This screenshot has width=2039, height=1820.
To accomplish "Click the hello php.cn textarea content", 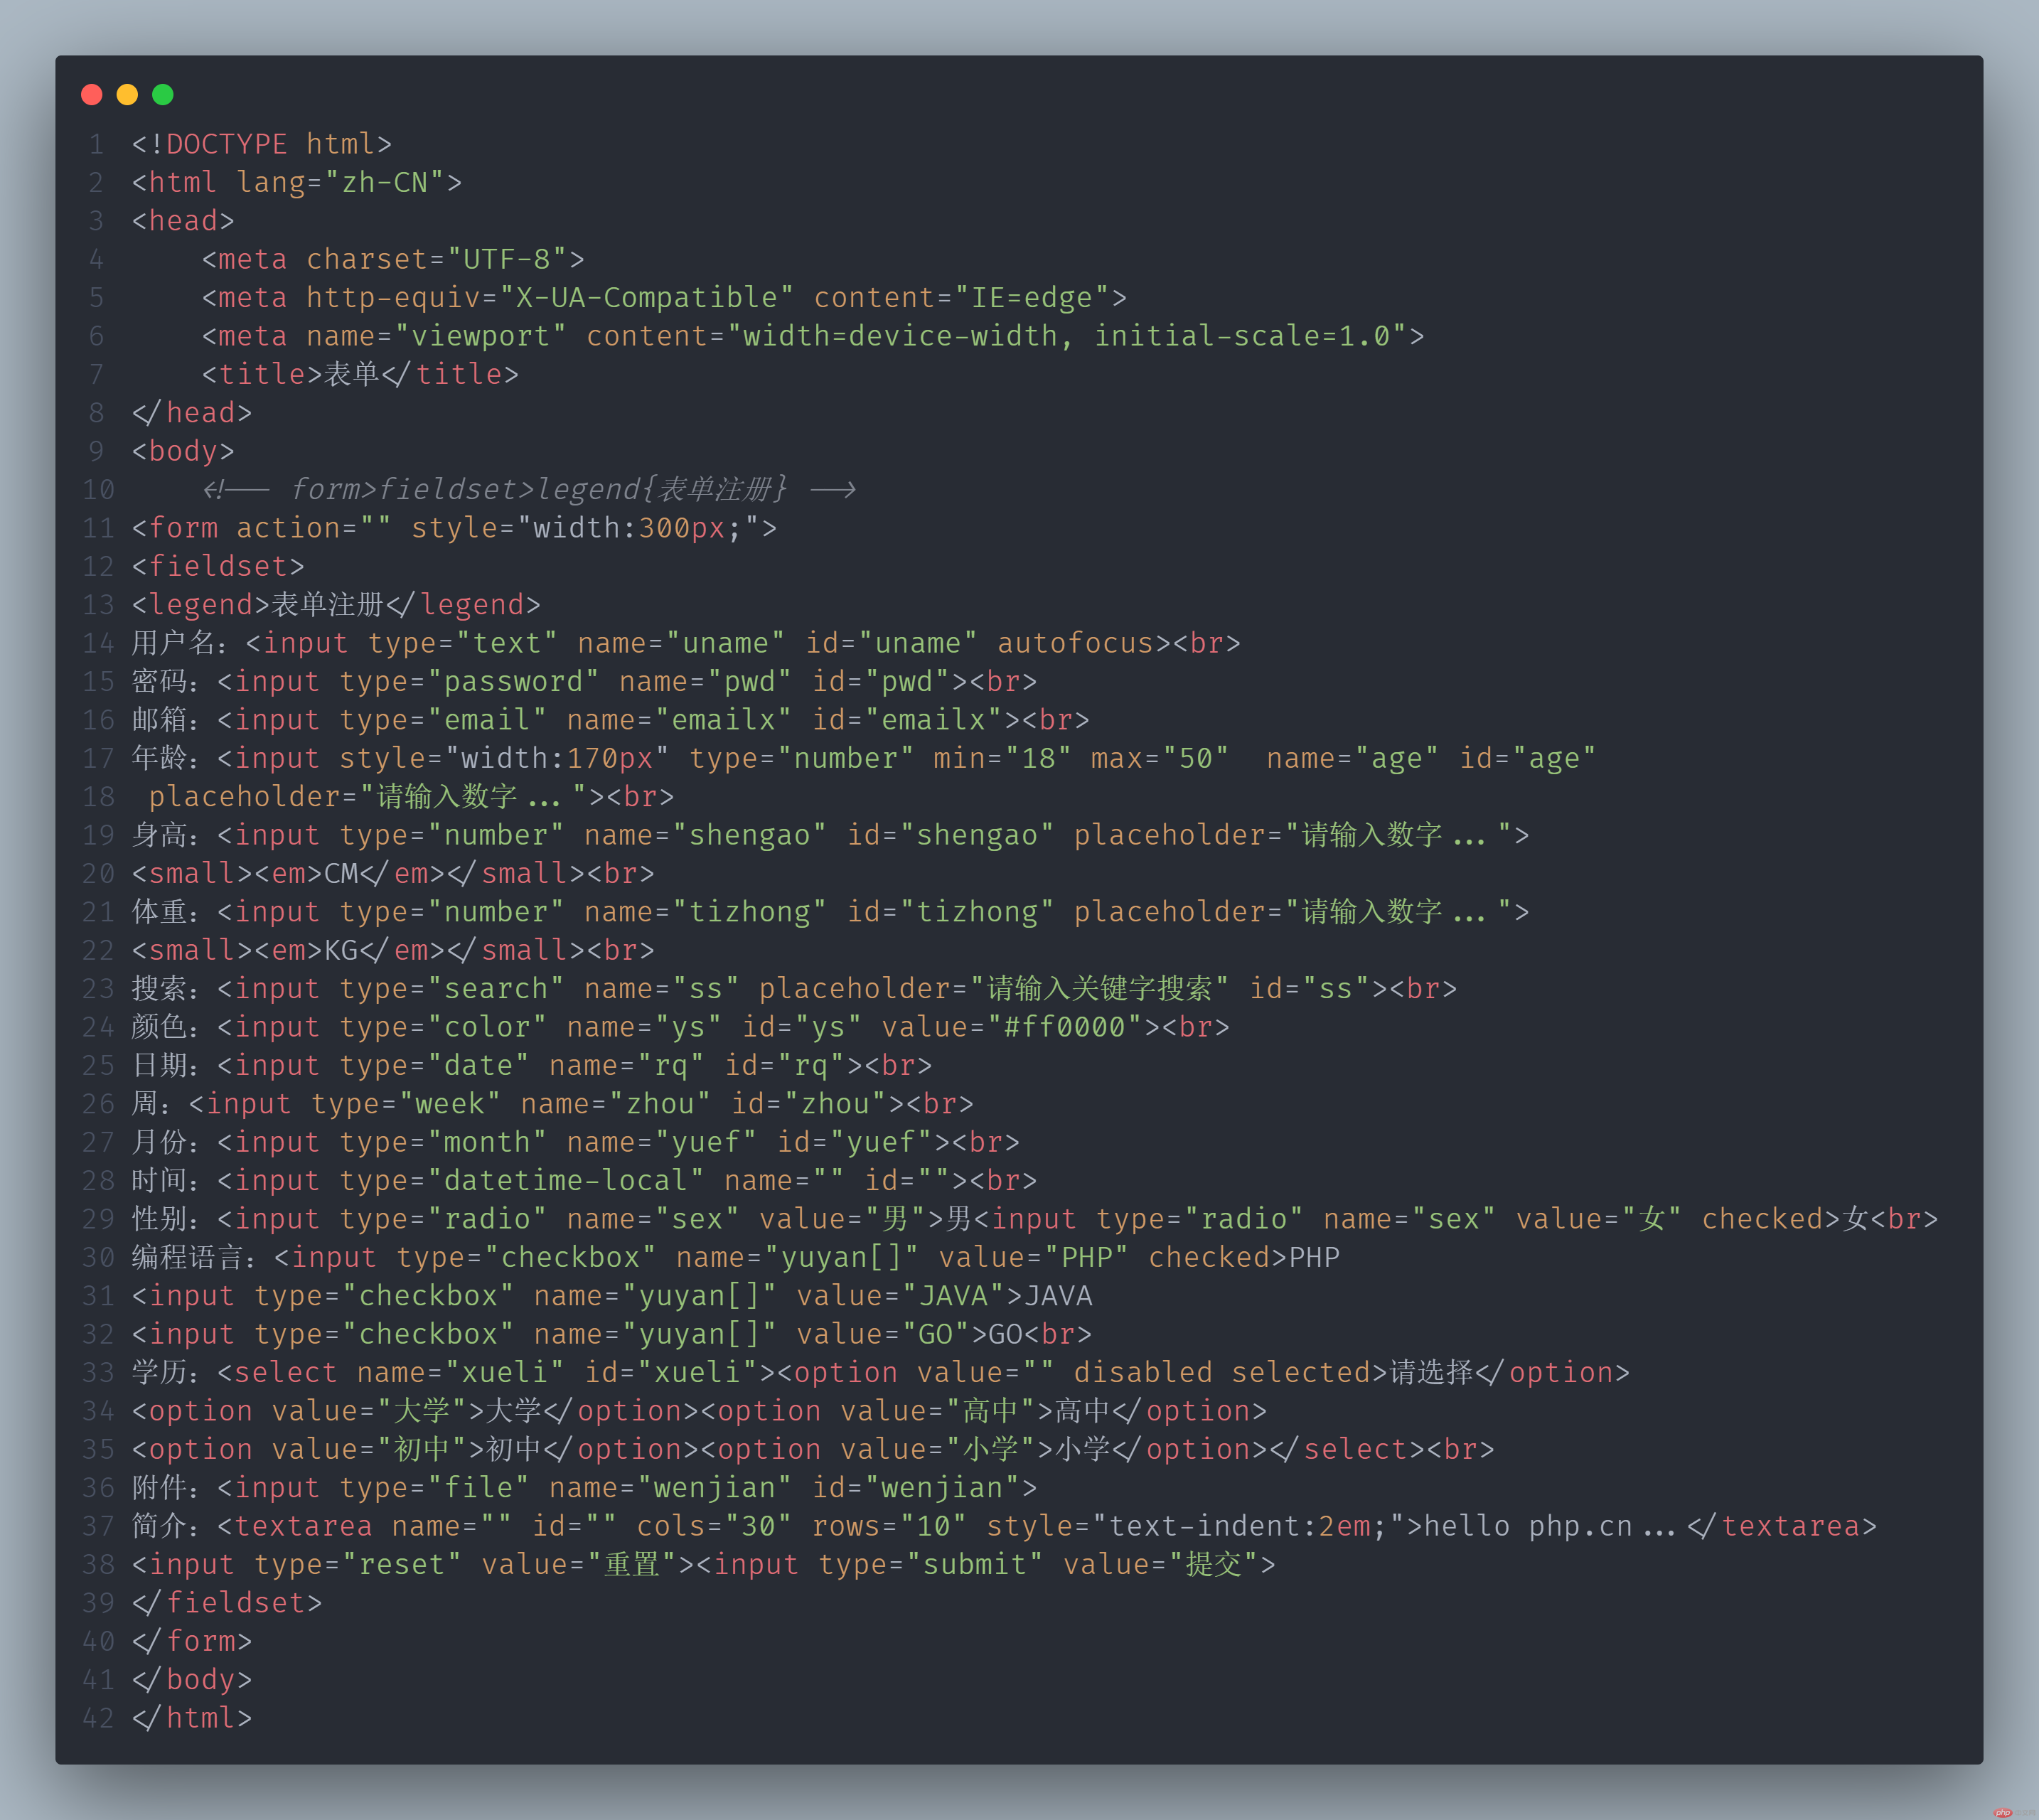I will [1549, 1526].
